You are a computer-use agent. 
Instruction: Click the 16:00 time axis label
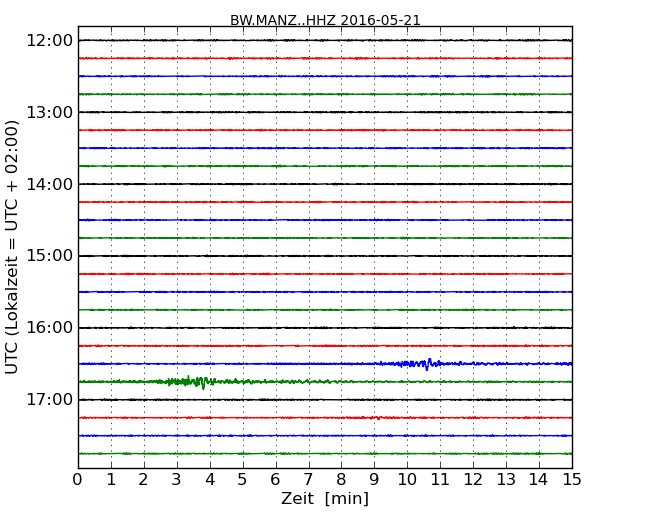(x=49, y=328)
